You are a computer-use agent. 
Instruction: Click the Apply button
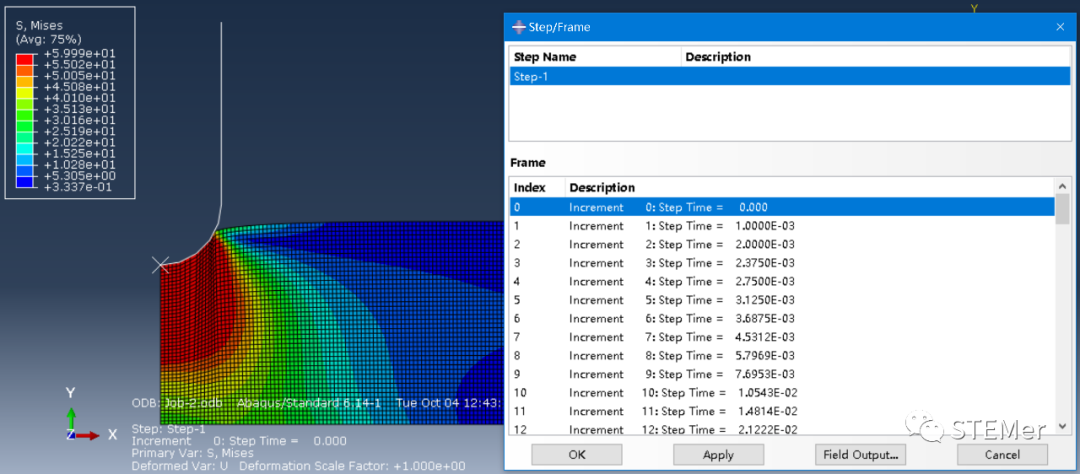[x=718, y=455]
